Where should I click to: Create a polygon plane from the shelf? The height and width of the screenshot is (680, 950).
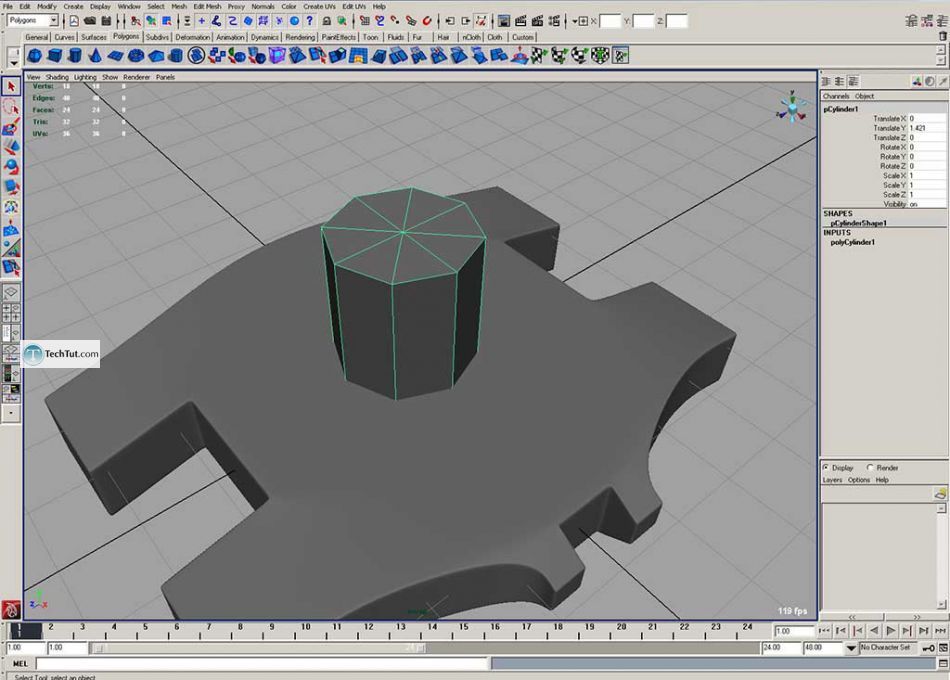click(115, 56)
